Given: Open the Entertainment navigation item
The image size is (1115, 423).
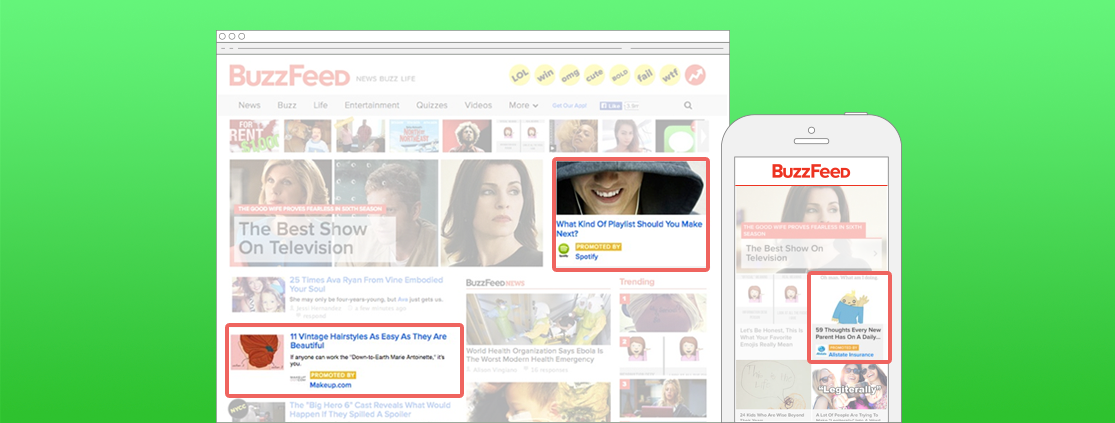Looking at the screenshot, I should point(372,105).
